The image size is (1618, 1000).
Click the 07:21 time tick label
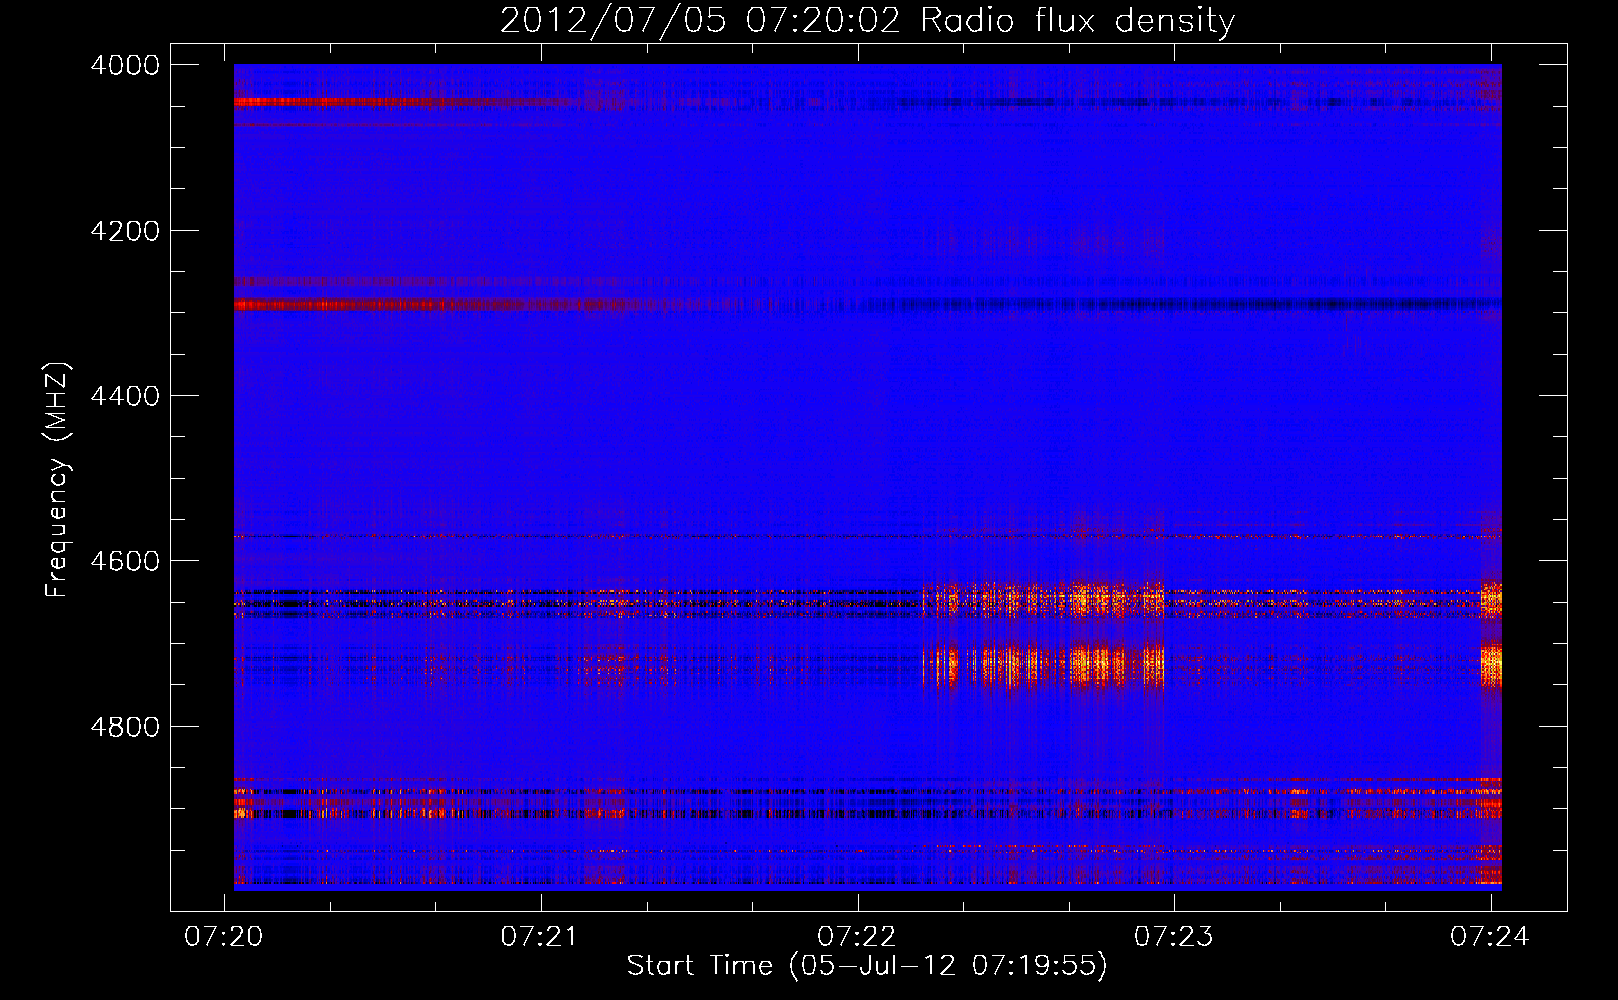(x=540, y=936)
